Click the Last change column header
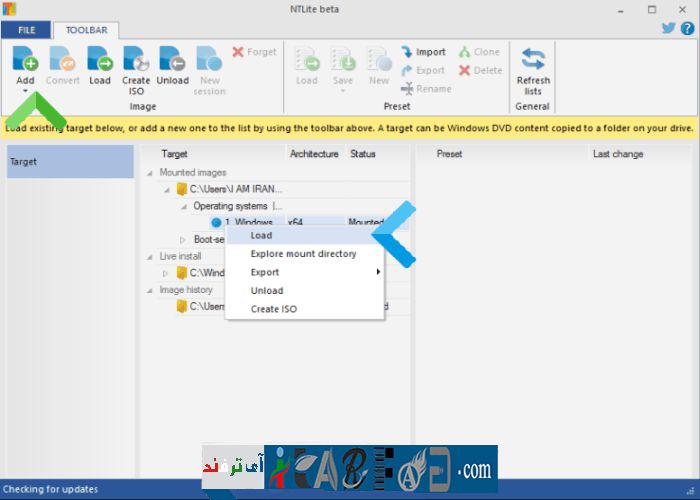The width and height of the screenshot is (700, 500). 618,154
